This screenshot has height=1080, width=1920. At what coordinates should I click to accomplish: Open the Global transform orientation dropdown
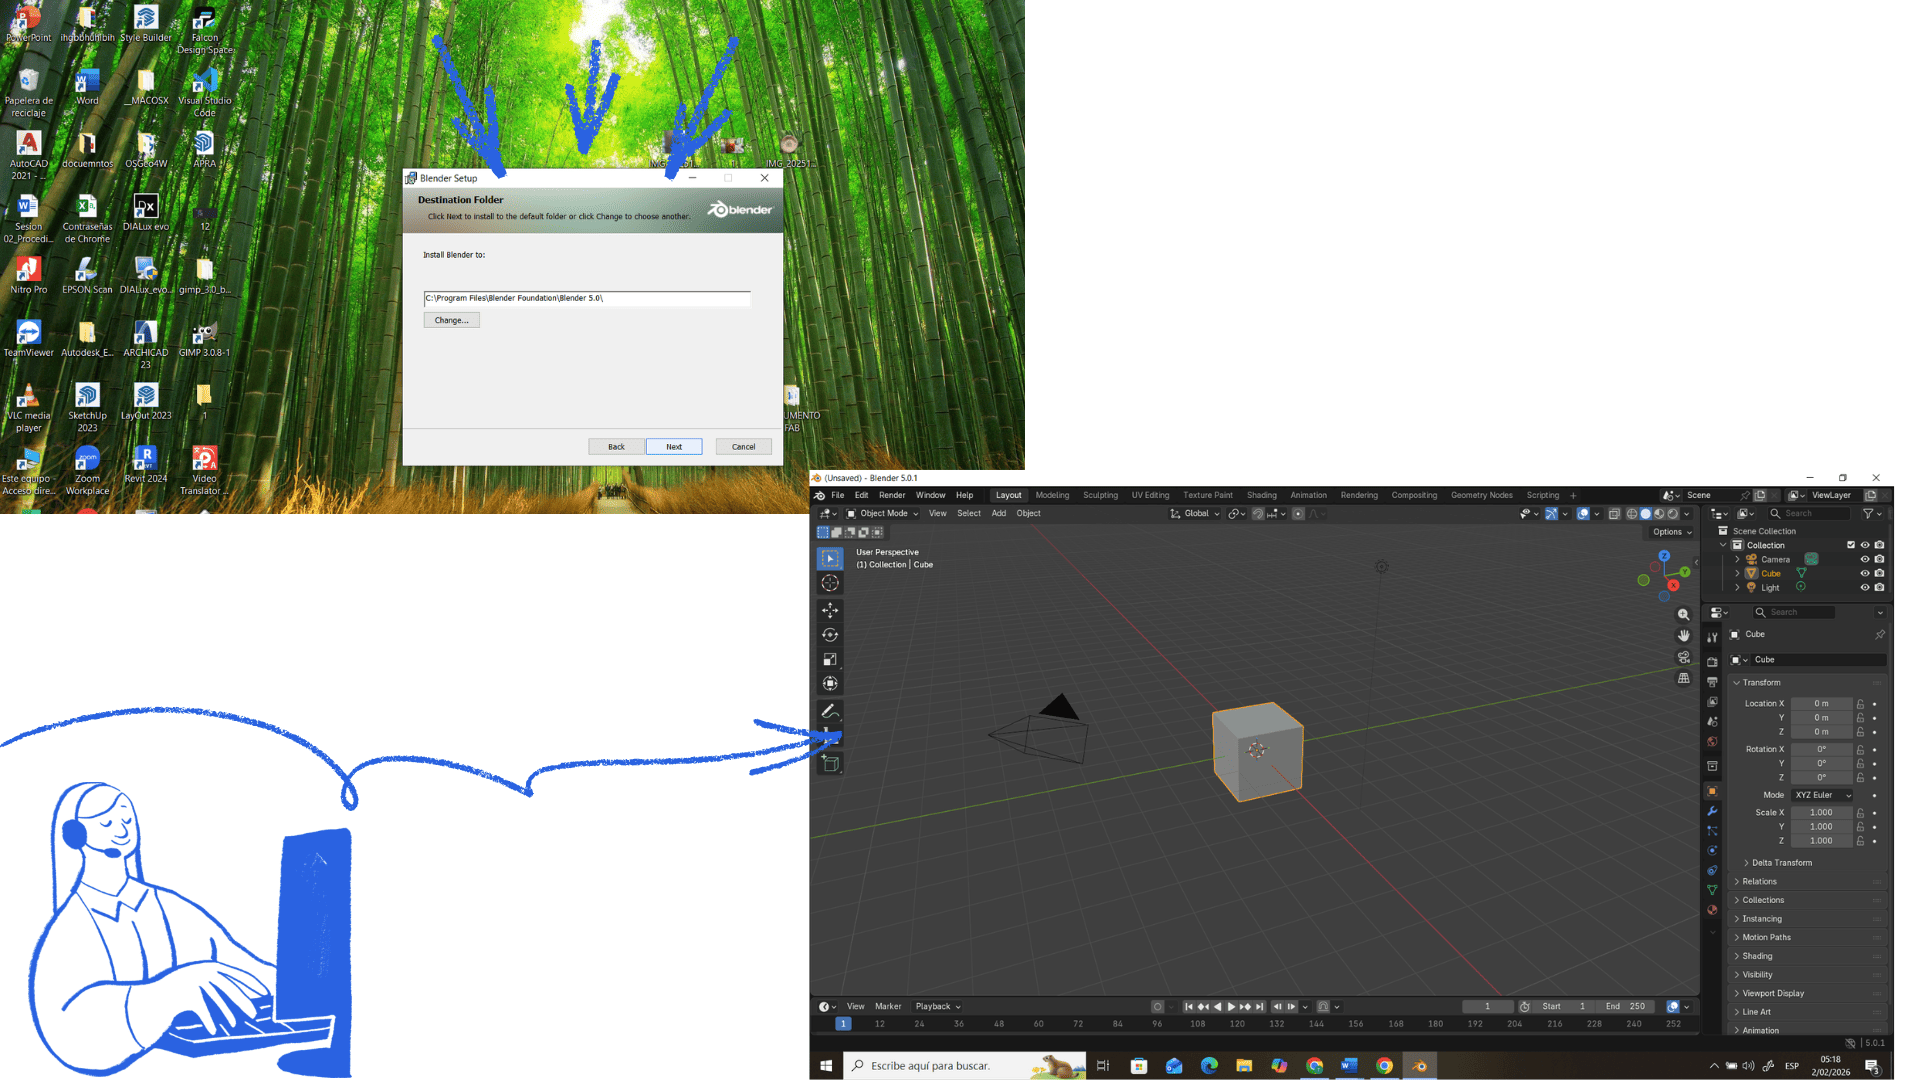point(1196,514)
